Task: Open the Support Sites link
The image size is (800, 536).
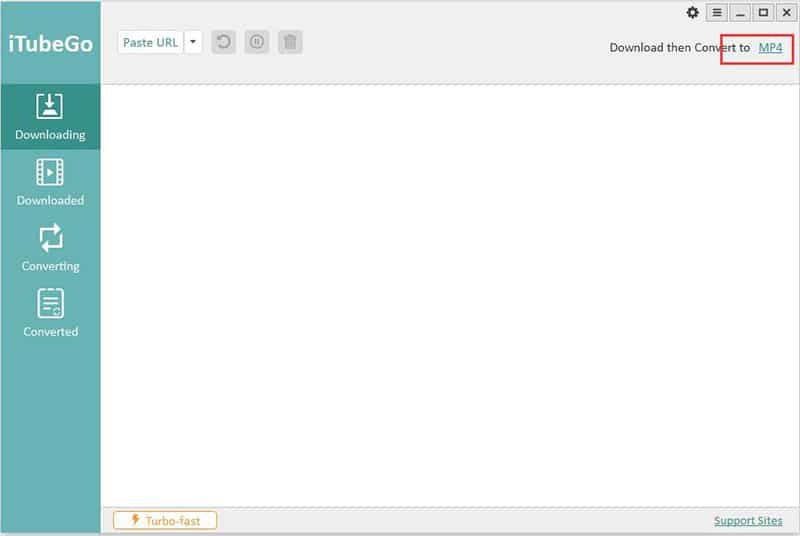Action: 748,521
